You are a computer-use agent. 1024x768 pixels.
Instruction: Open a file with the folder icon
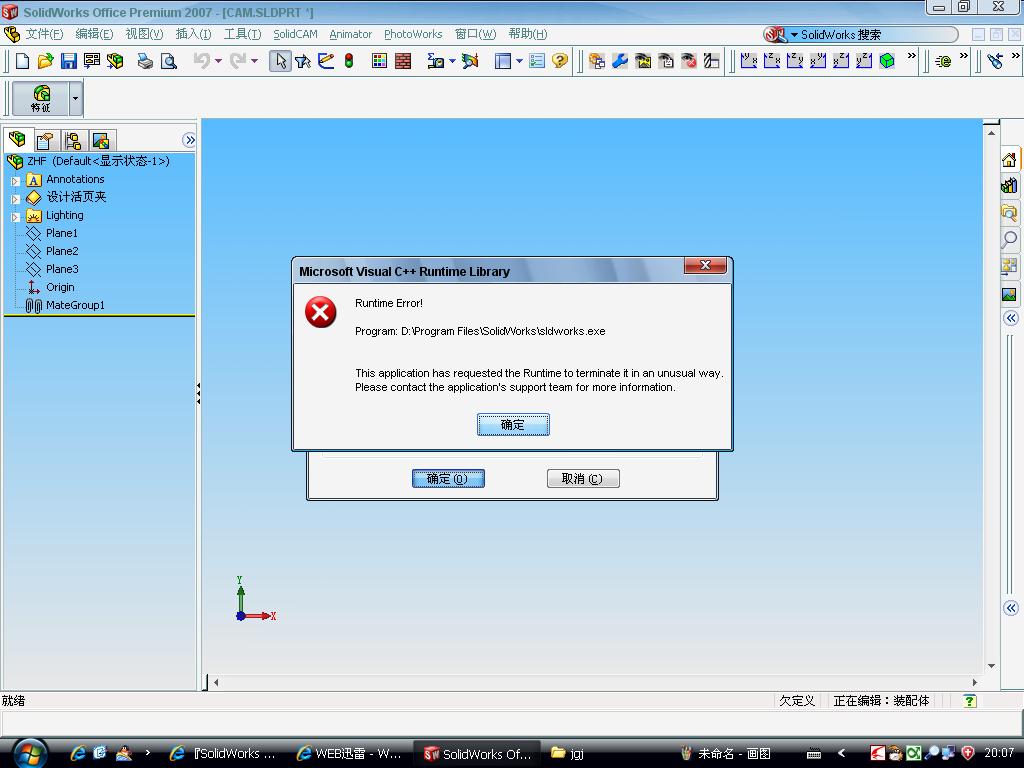[45, 61]
